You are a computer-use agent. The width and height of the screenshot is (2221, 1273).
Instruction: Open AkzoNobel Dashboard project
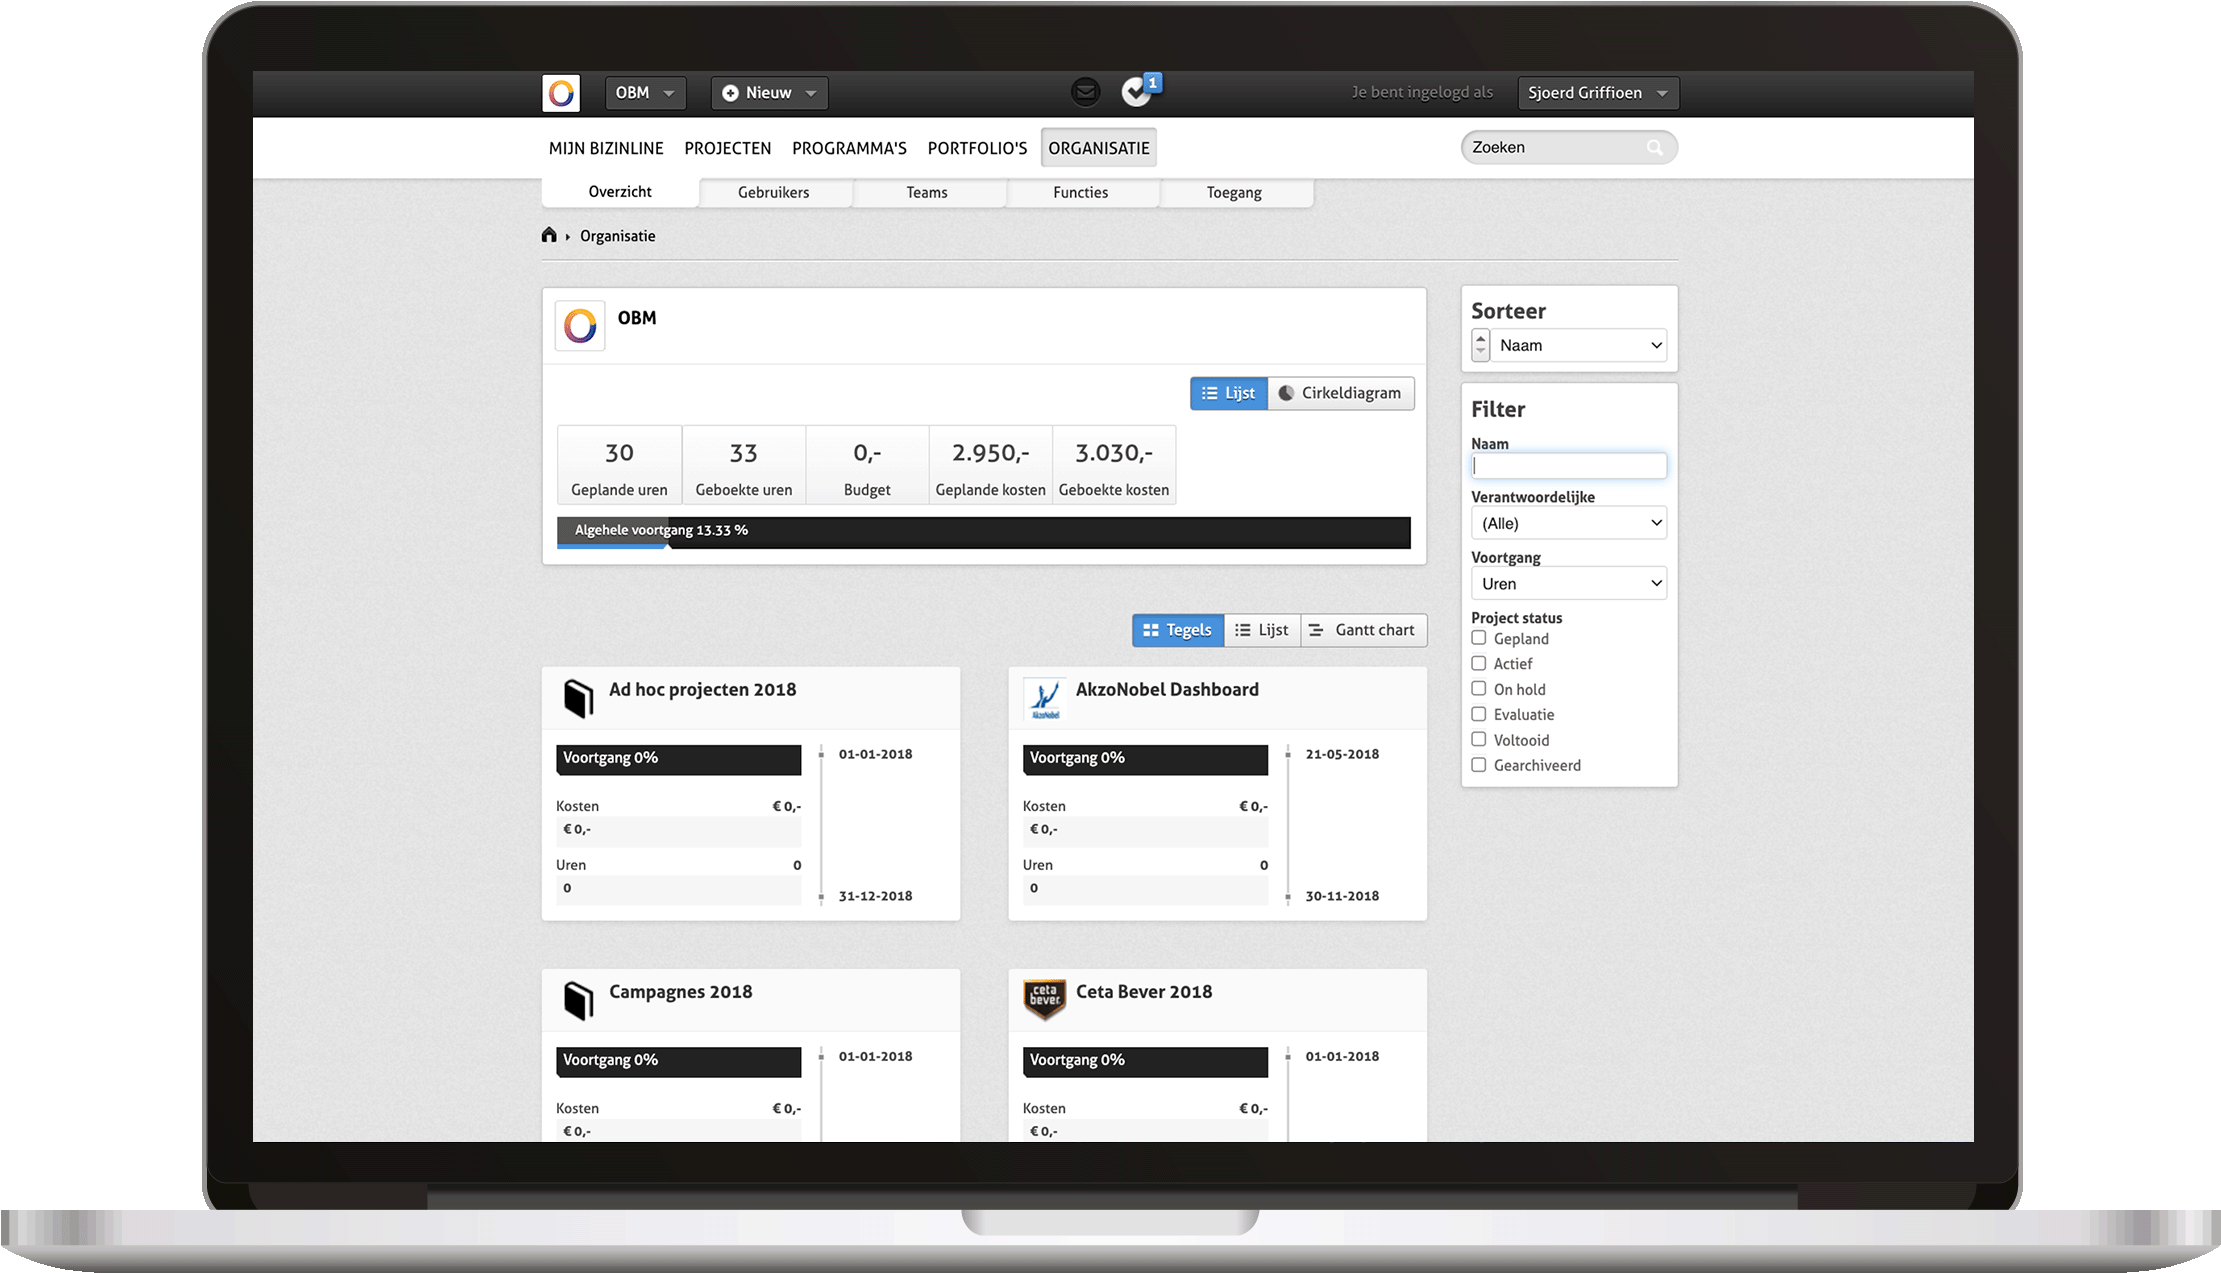1167,690
